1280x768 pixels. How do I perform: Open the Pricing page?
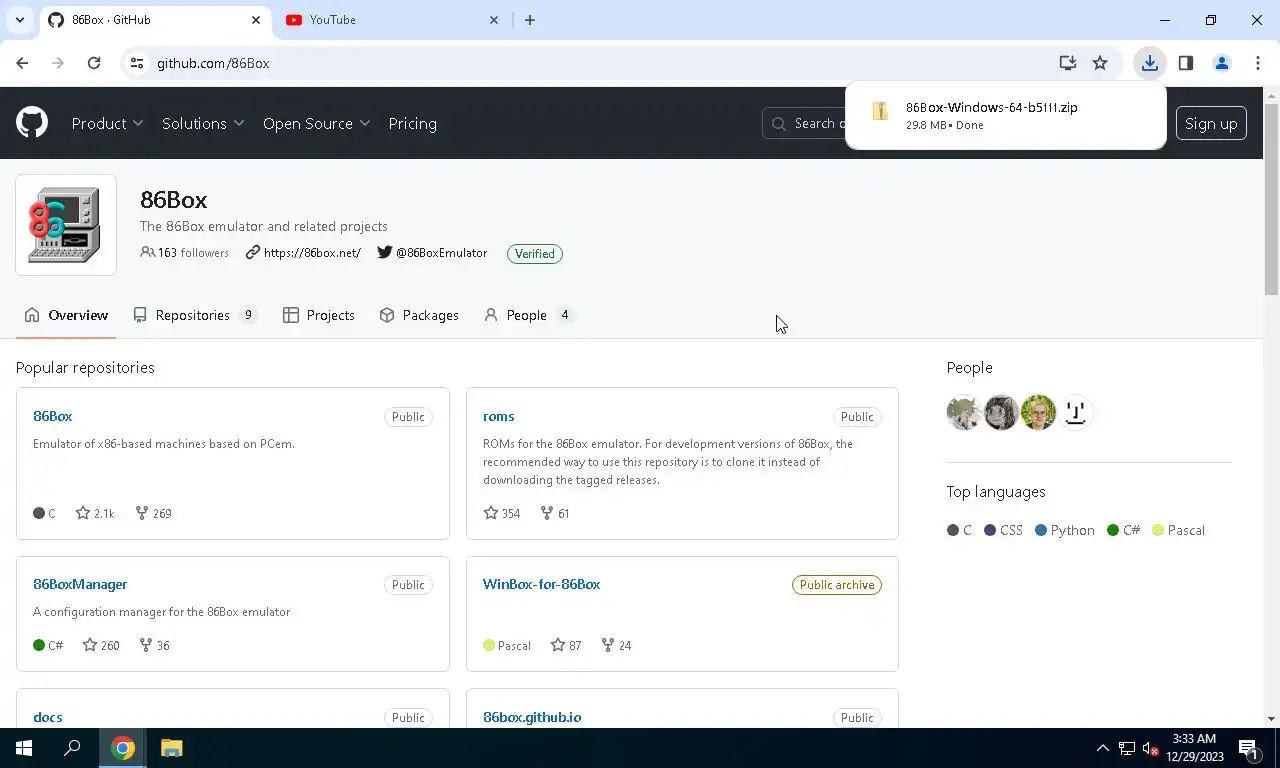412,123
